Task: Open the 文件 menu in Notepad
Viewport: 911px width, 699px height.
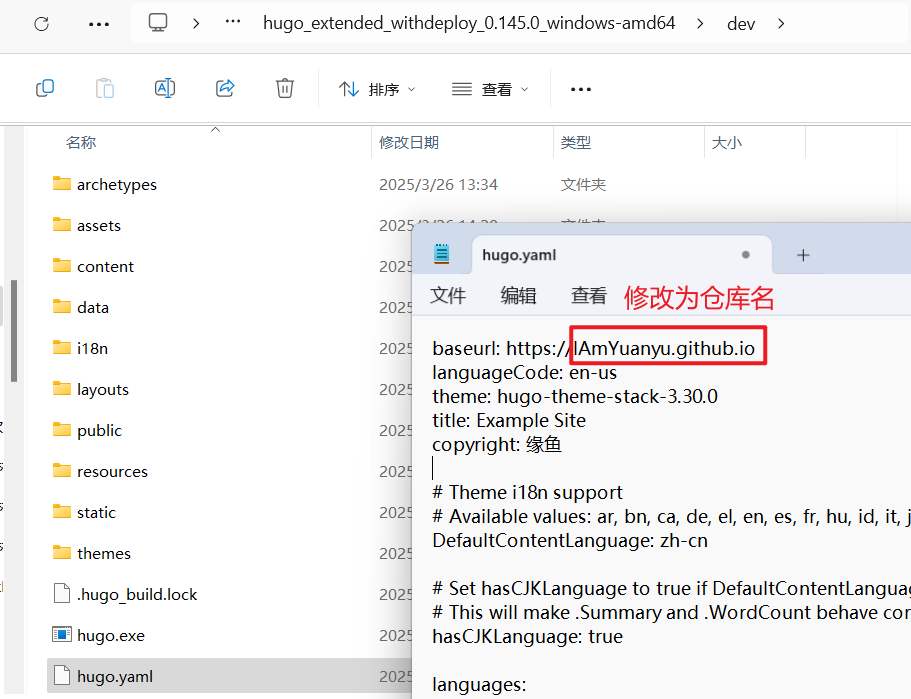Action: [448, 295]
